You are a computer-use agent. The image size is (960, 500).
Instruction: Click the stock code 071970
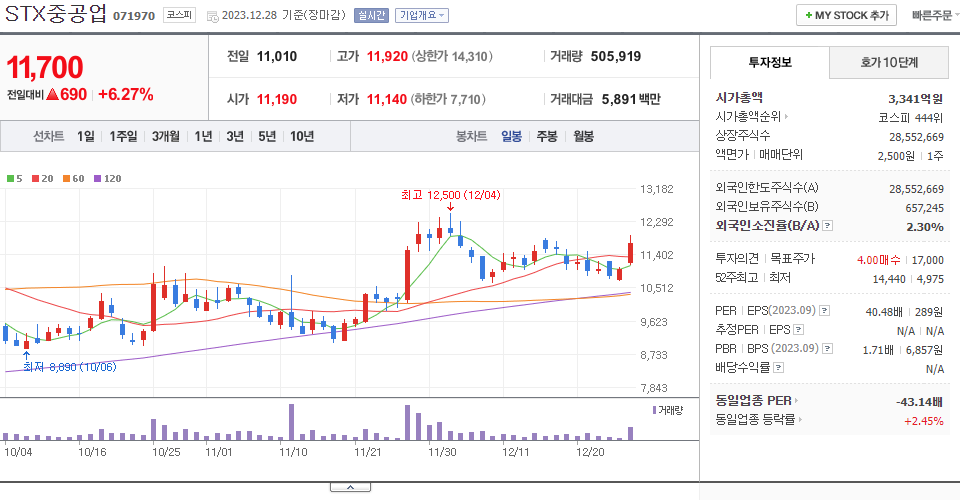tap(134, 16)
